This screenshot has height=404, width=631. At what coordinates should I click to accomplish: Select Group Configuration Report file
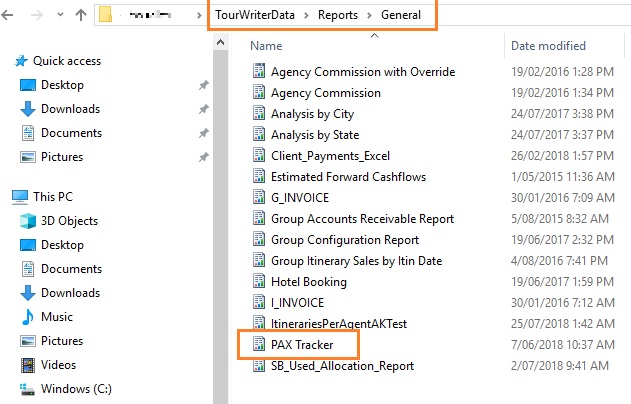[x=345, y=240]
